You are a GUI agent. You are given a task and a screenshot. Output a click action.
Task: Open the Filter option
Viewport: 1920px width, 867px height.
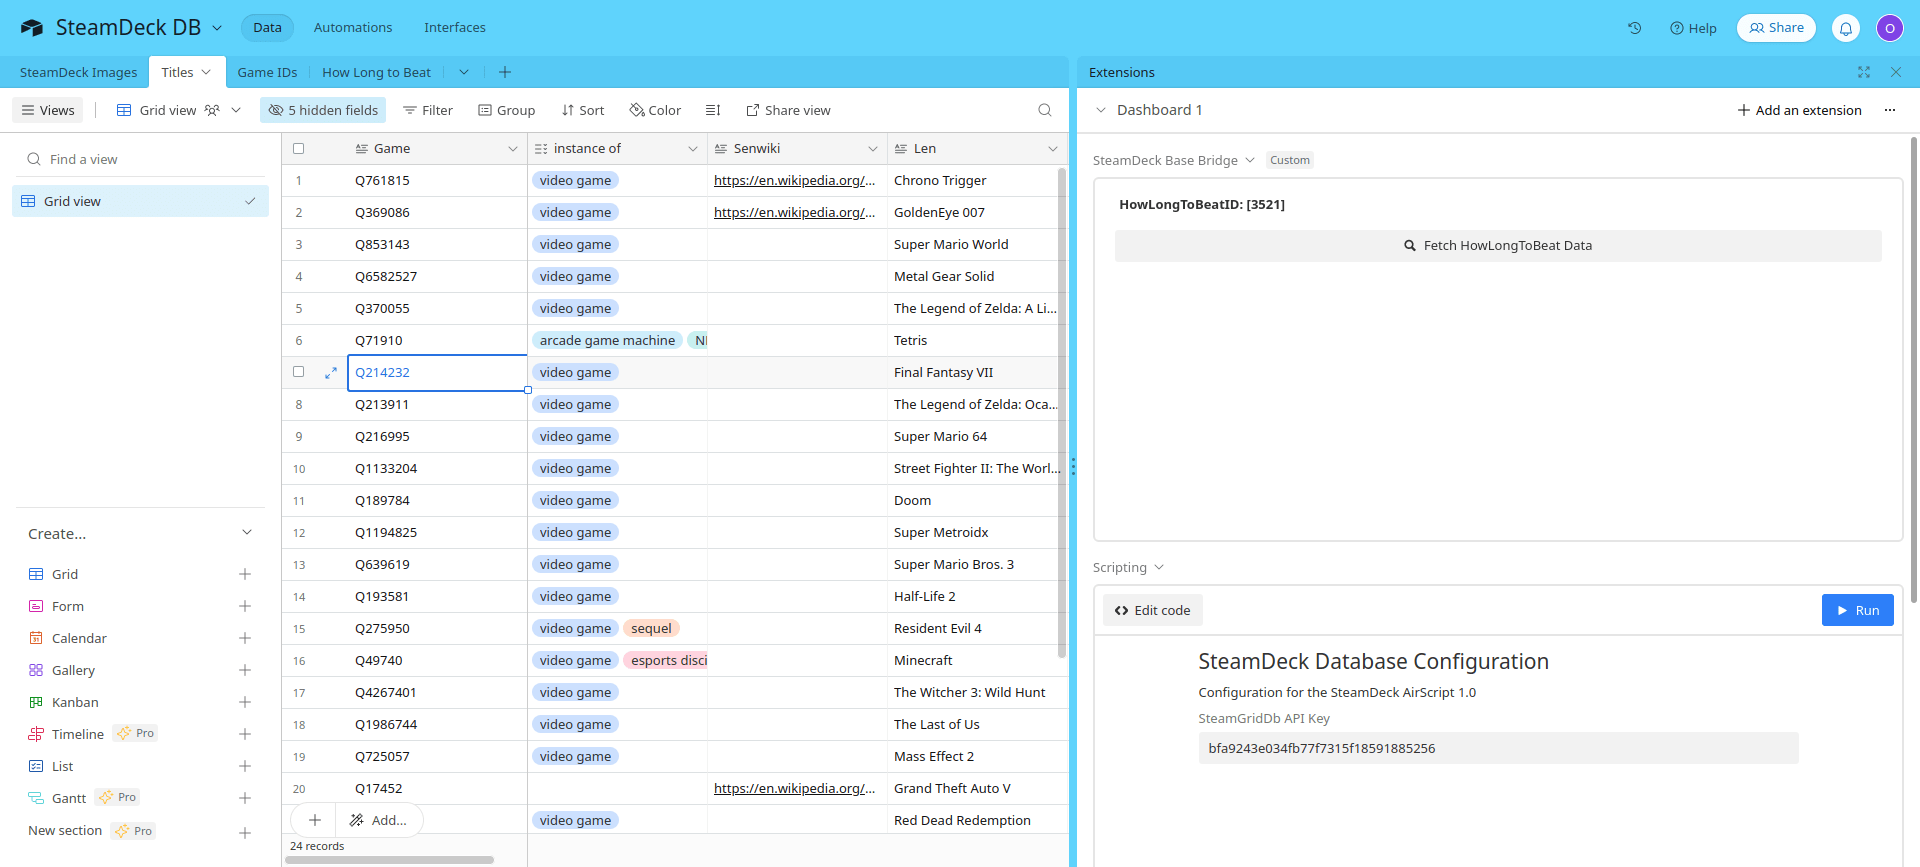tap(428, 110)
